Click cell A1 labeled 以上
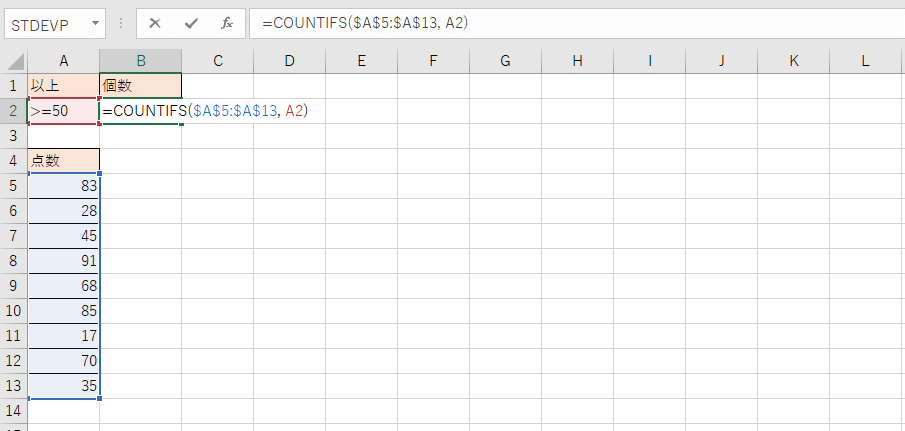Screen dimensions: 905x431 point(64,86)
